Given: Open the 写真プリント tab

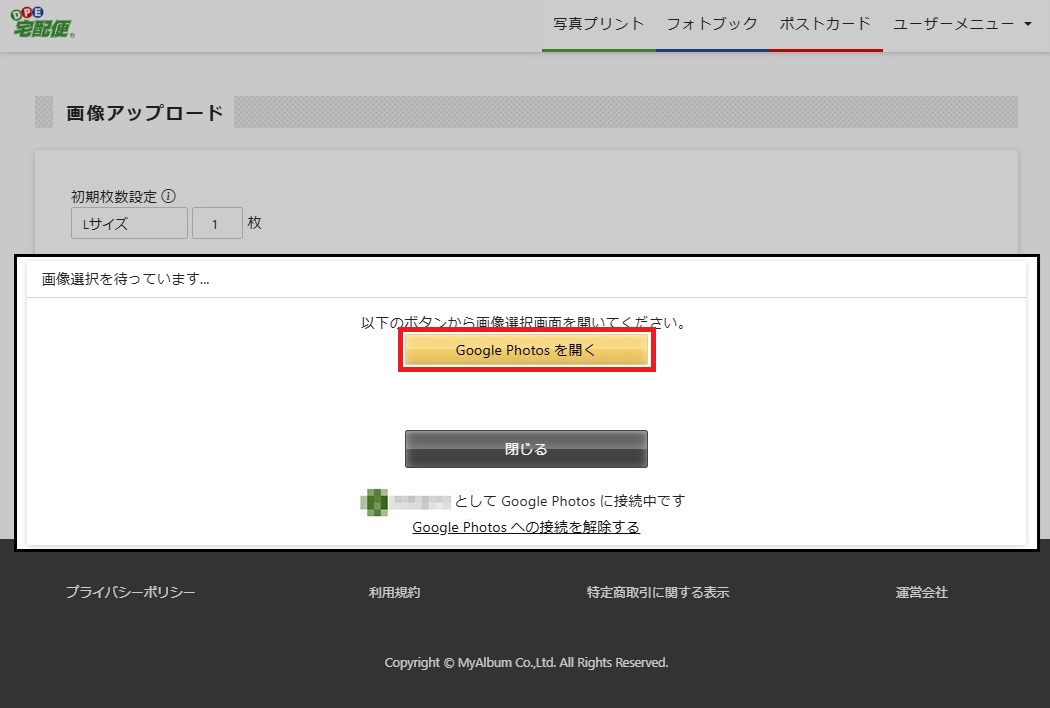Looking at the screenshot, I should tap(599, 25).
